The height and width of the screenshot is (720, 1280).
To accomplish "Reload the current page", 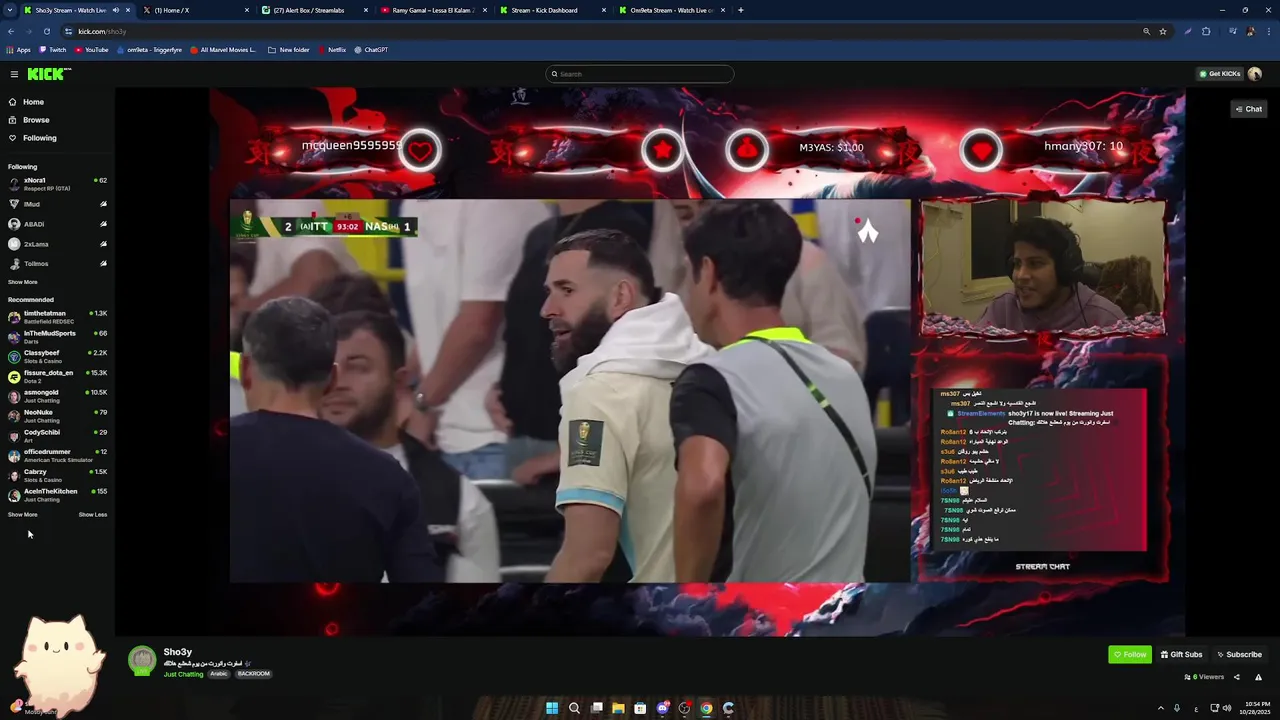I will (x=46, y=31).
